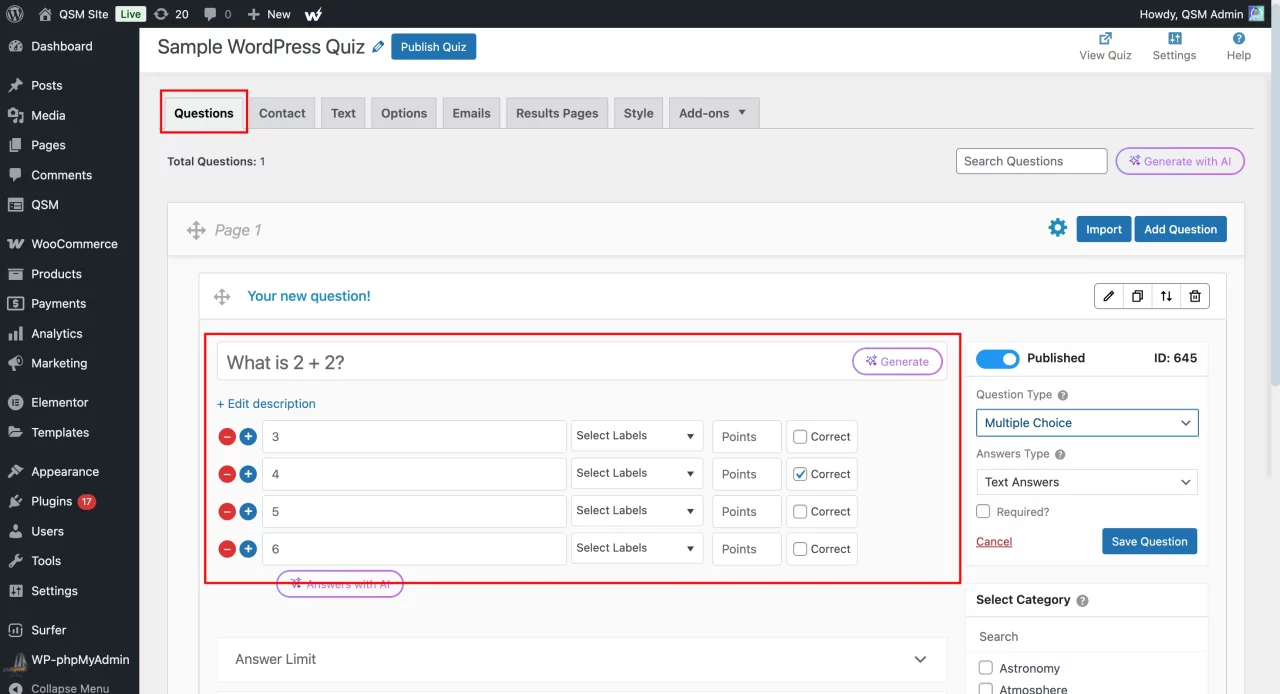Toggle the Published switch off
The height and width of the screenshot is (694, 1280).
997,358
